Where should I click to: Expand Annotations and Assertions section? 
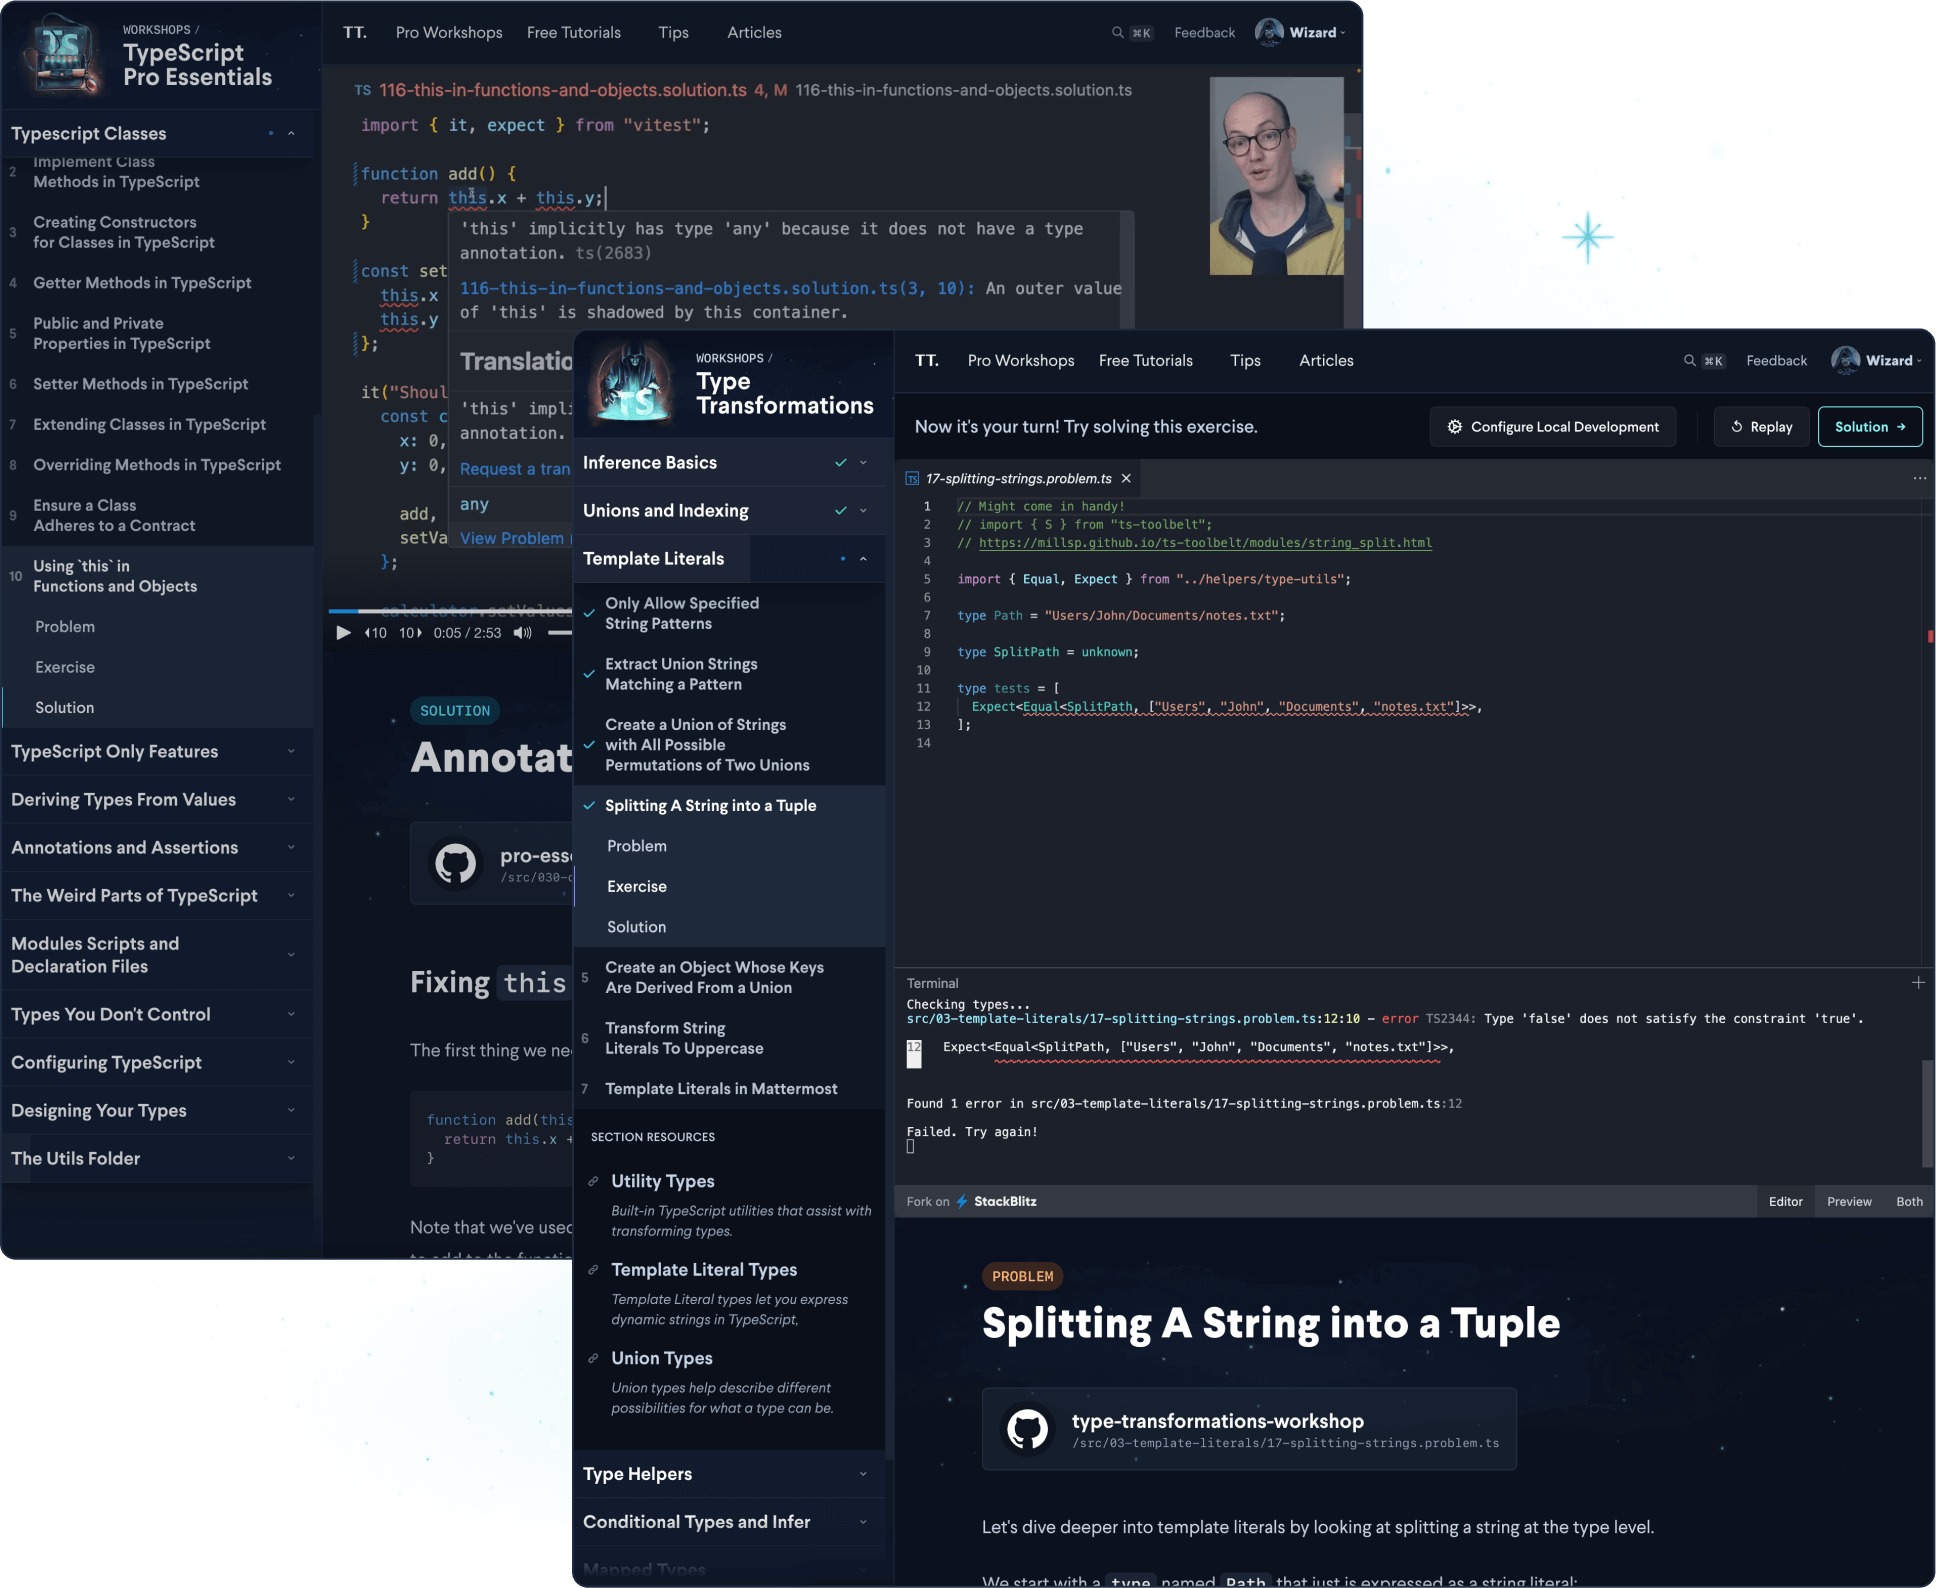tap(157, 848)
